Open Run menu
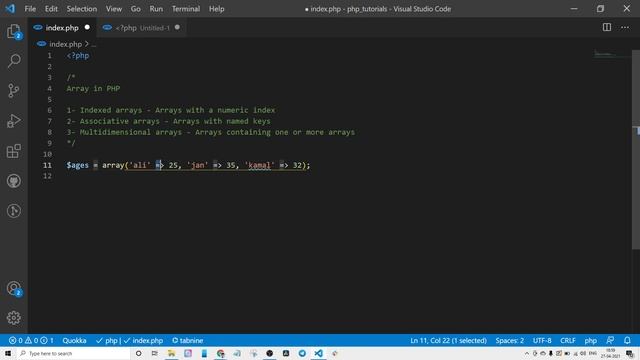This screenshot has width=640, height=360. [156, 9]
